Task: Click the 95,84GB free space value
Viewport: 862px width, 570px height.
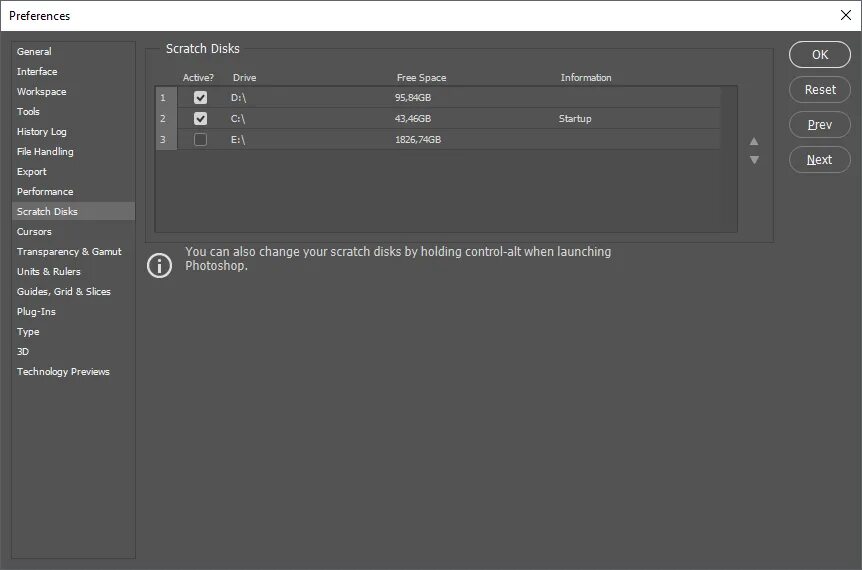Action: 413,98
